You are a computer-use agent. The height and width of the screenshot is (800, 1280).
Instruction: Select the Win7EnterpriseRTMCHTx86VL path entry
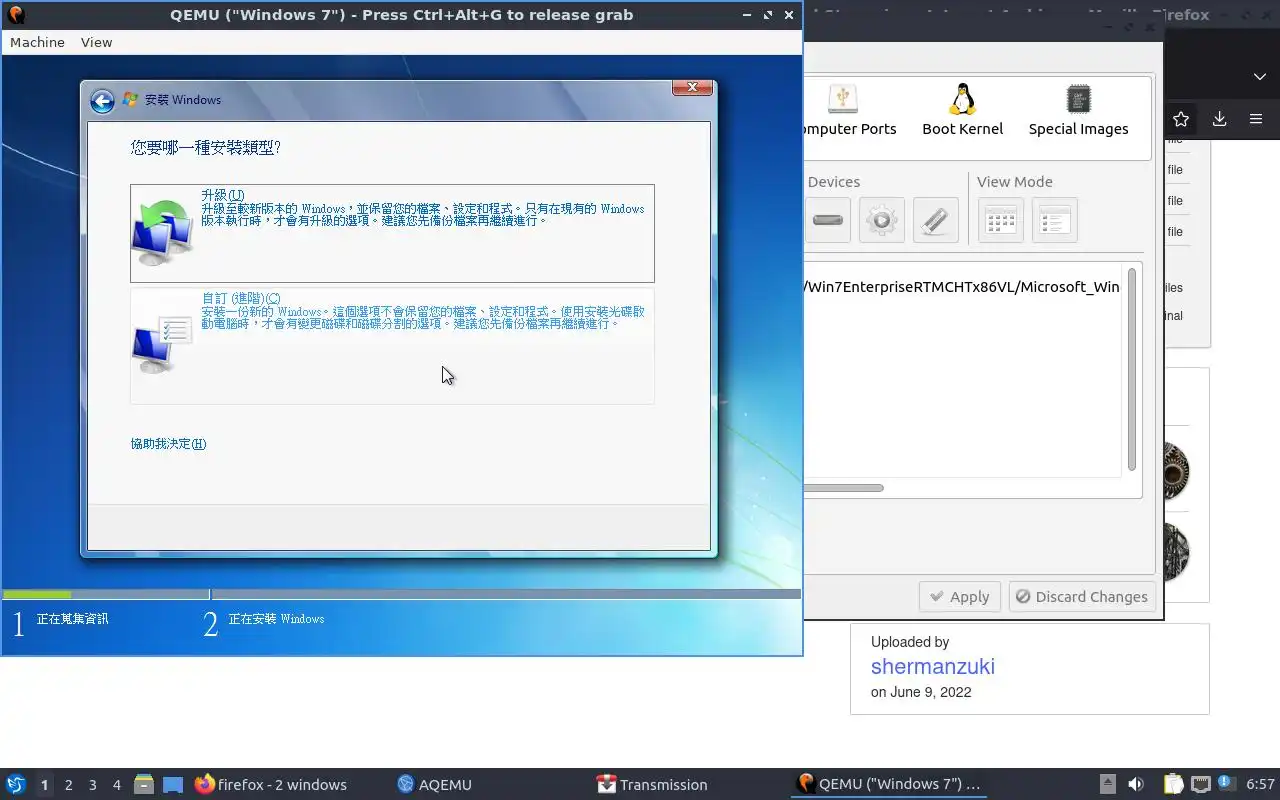pyautogui.click(x=962, y=287)
